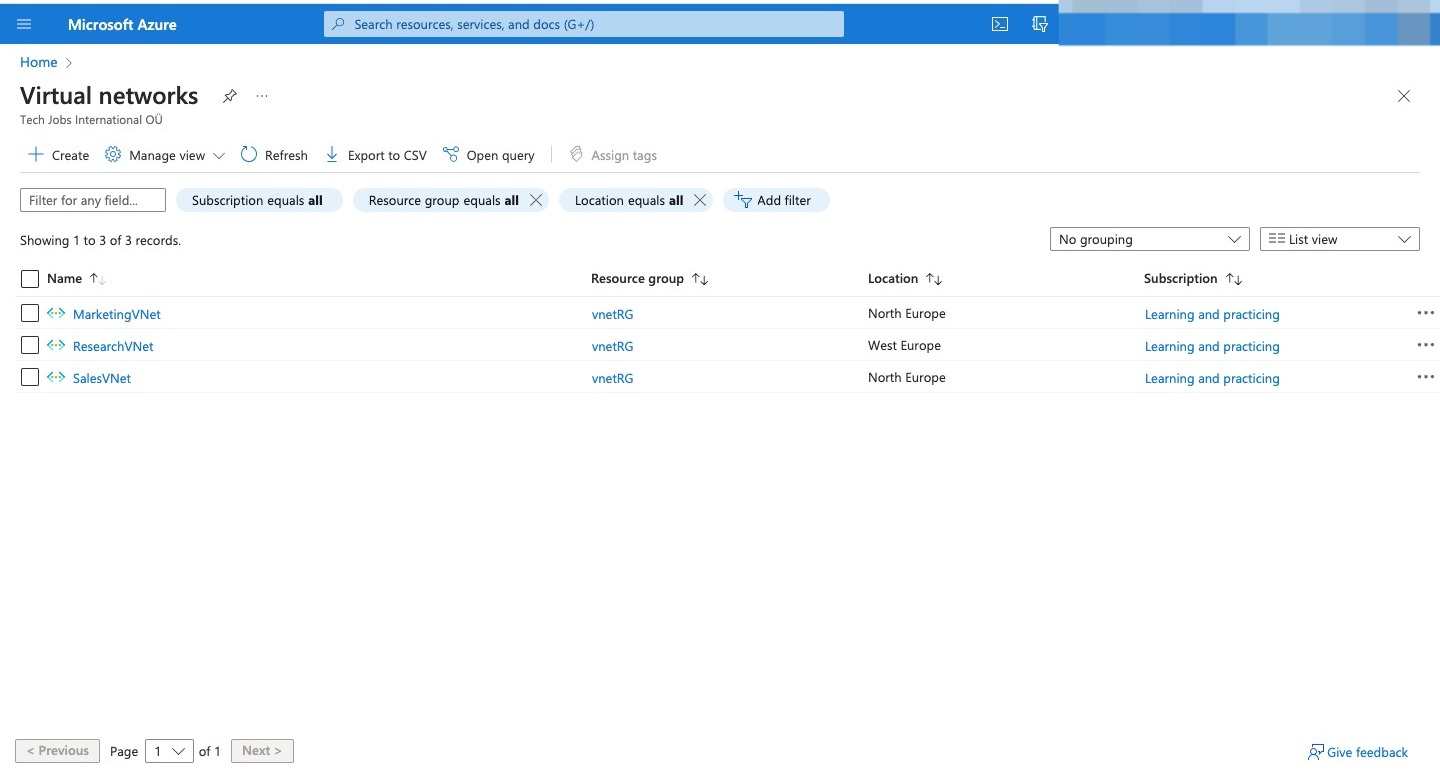This screenshot has width=1440, height=783.
Task: Open vnetRG link in ResearchVNet row
Action: pos(612,346)
